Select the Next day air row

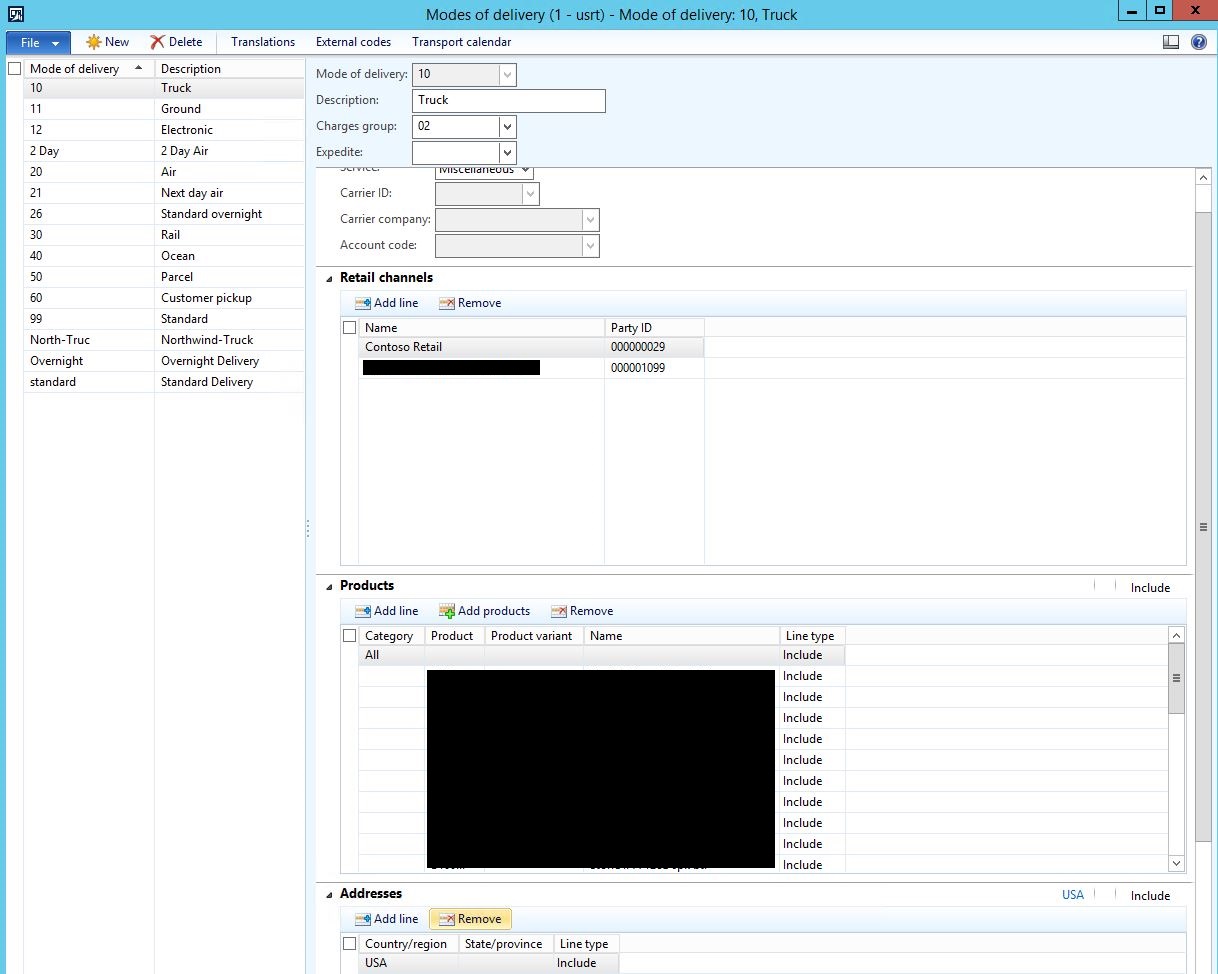tap(164, 193)
